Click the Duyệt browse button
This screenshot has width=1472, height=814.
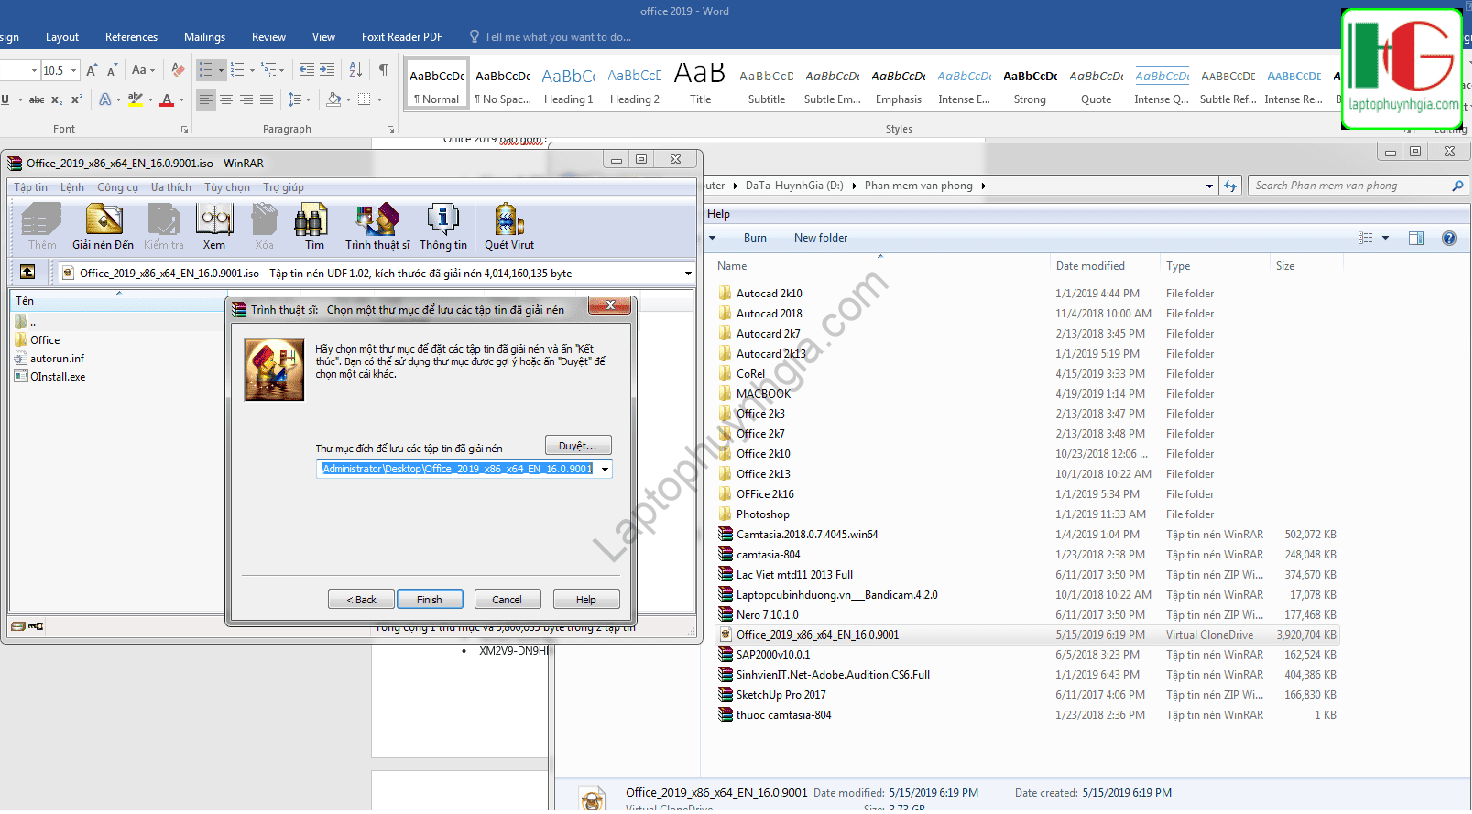pos(578,446)
